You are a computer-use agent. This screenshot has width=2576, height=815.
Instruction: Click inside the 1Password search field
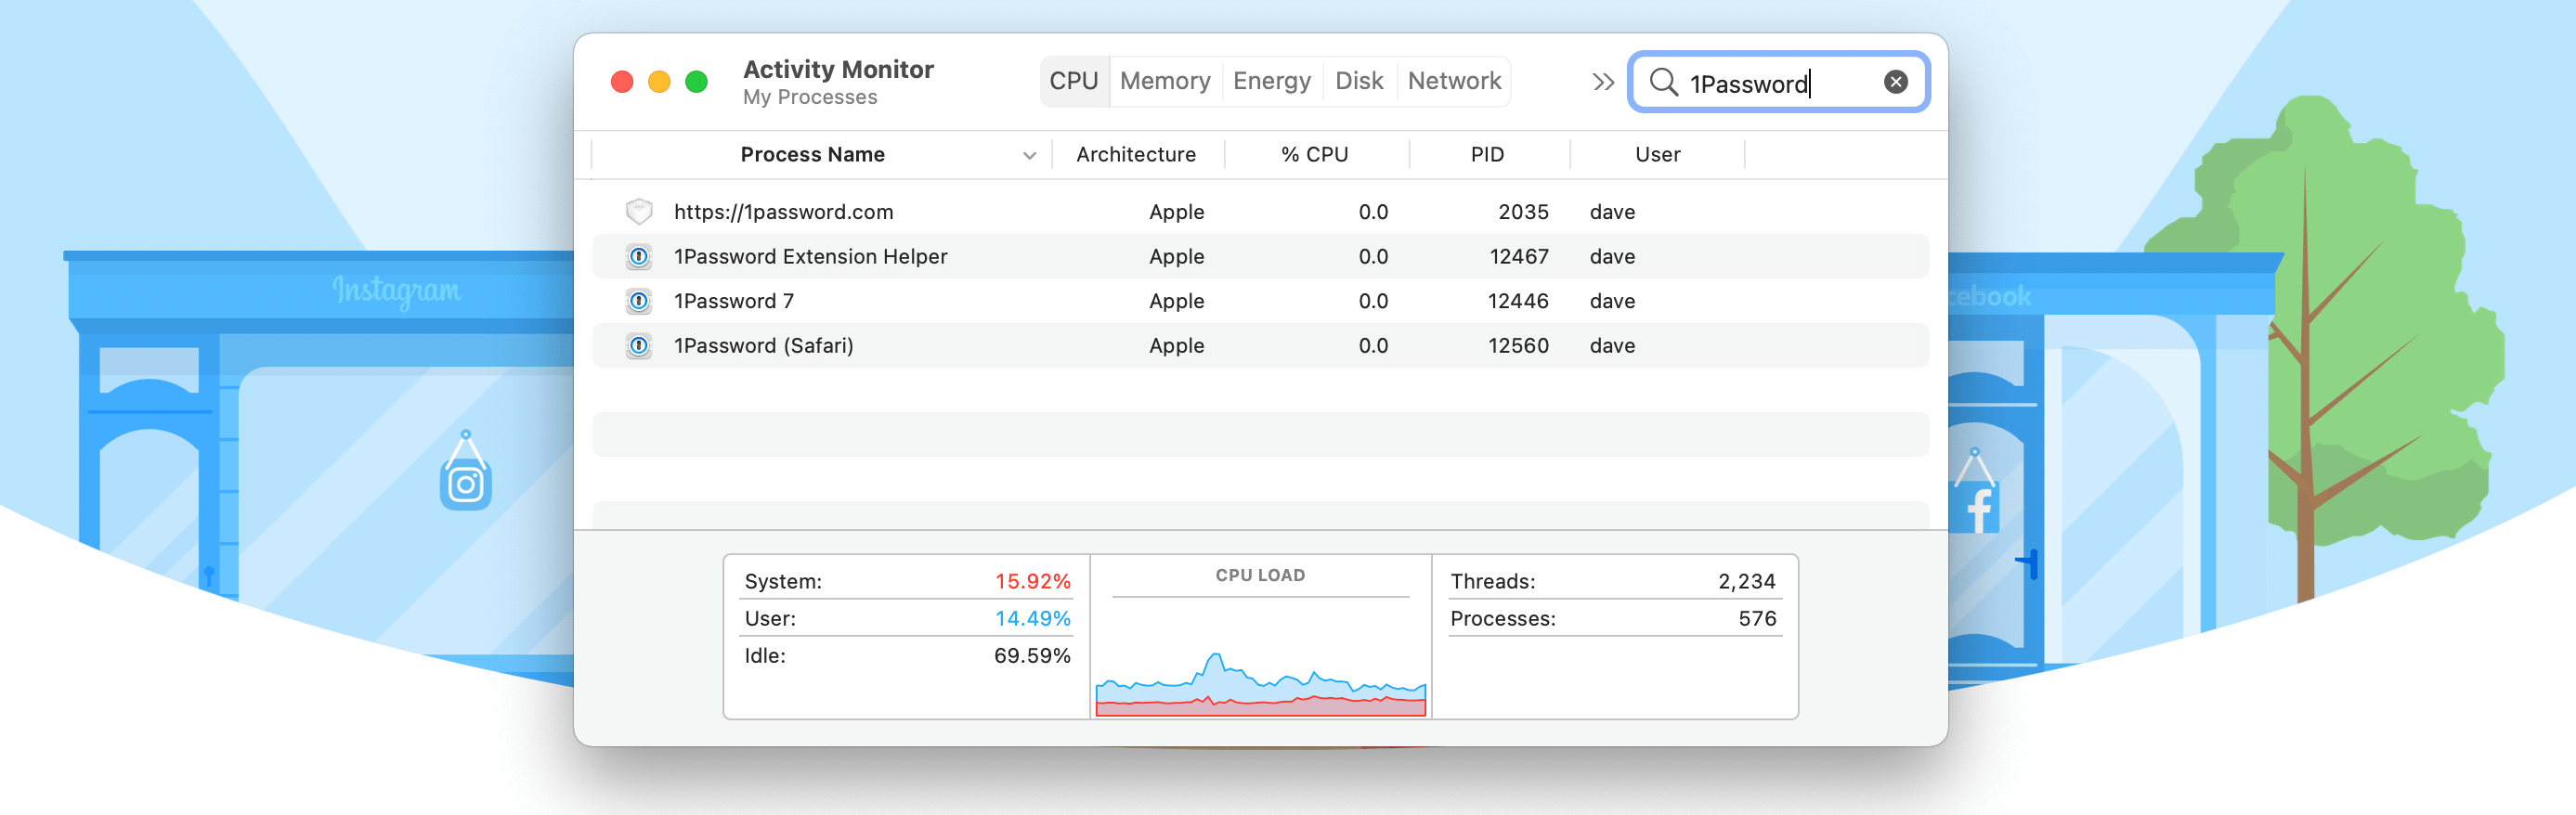click(x=1780, y=83)
